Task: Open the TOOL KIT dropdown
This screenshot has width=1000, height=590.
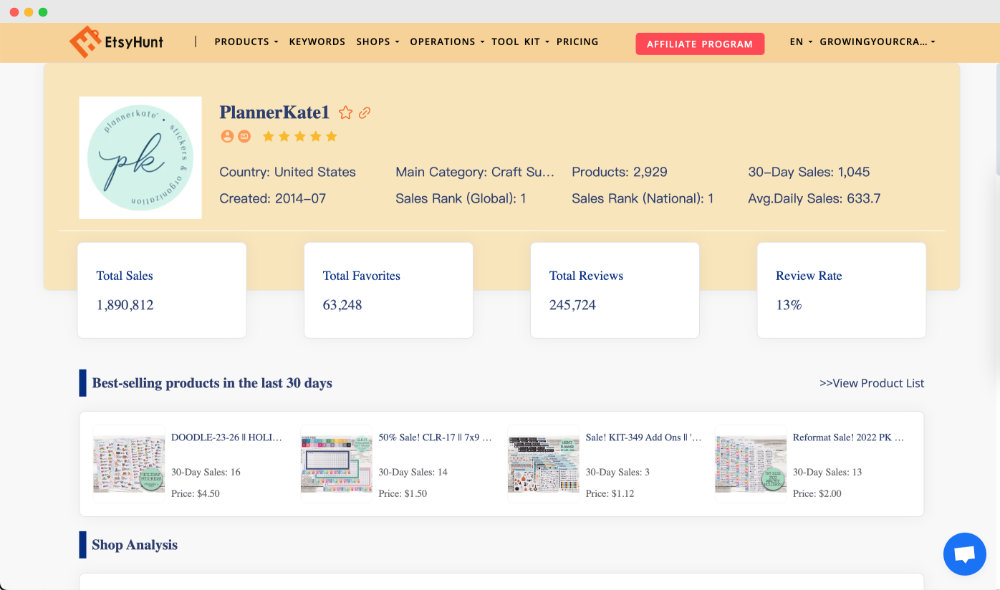Action: click(x=520, y=41)
